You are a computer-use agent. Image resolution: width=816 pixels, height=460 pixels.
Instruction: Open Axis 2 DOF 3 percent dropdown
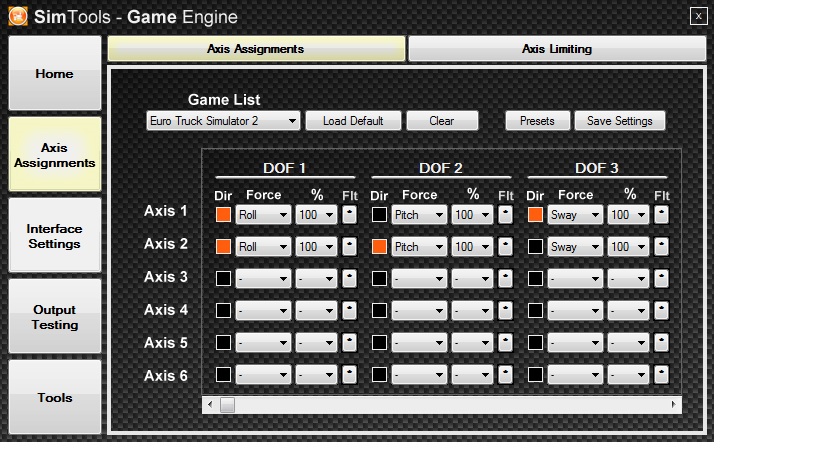point(628,246)
